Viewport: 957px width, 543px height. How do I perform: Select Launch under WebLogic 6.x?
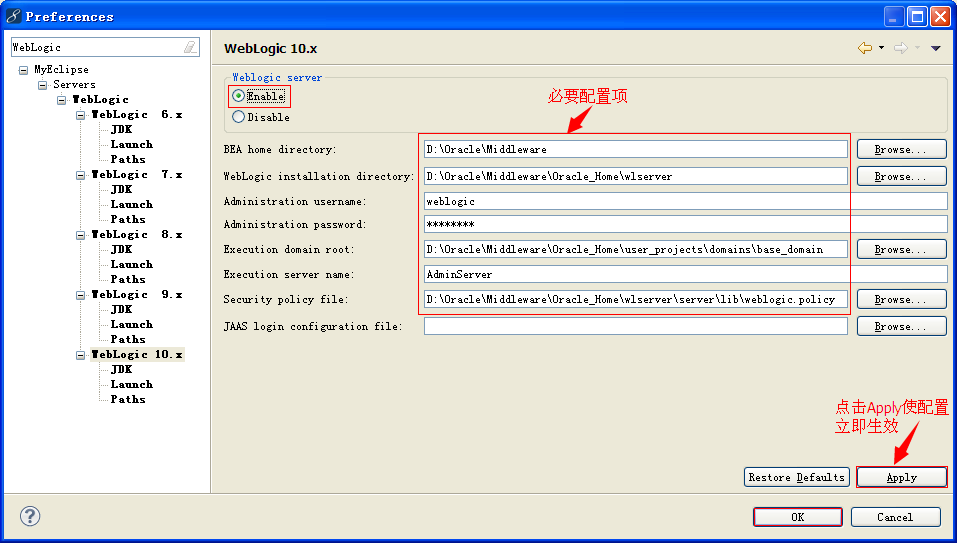tap(131, 144)
